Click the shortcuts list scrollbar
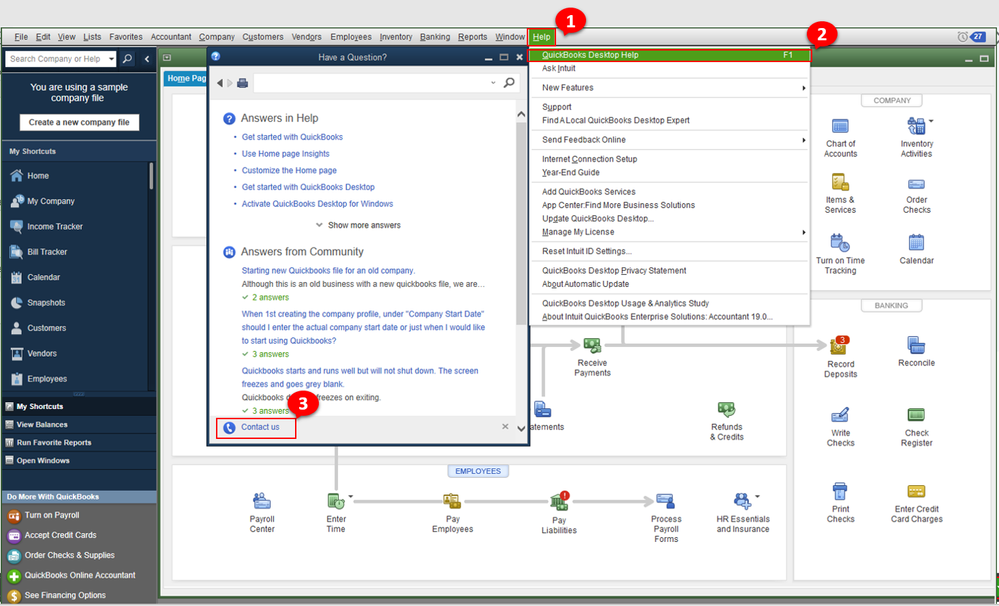The width and height of the screenshot is (999, 606). pyautogui.click(x=151, y=175)
